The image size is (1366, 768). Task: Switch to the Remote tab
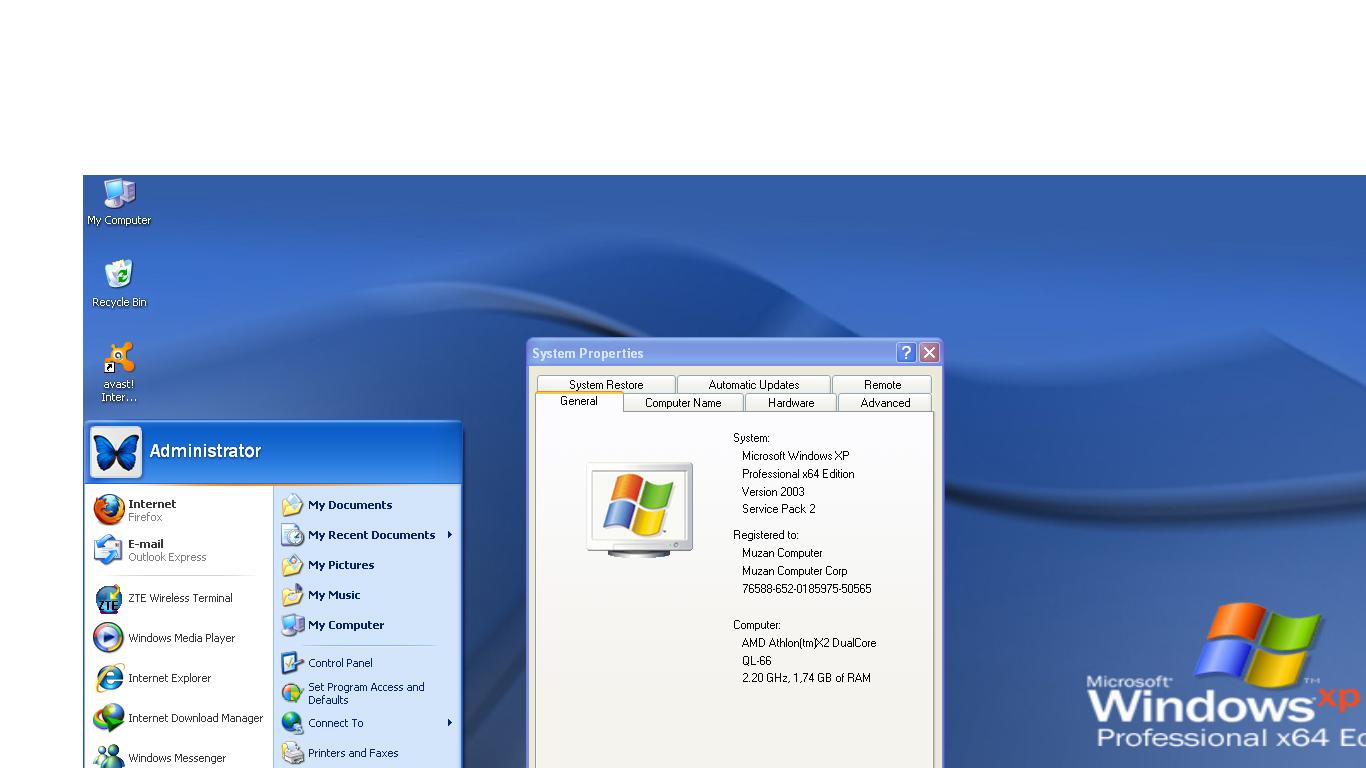pos(882,385)
